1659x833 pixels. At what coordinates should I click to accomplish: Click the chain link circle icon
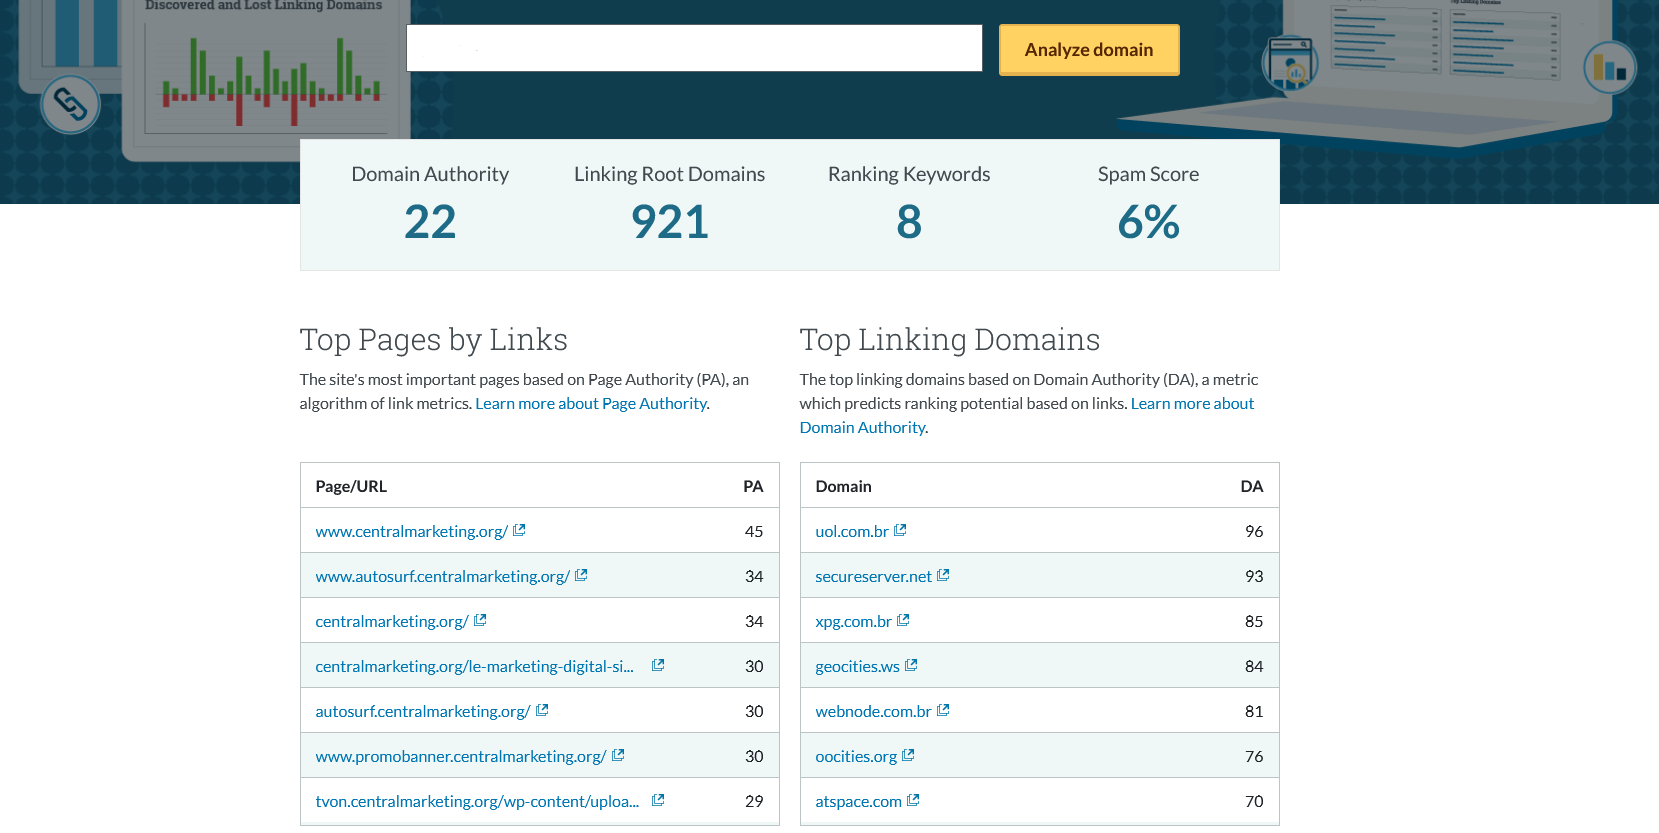pyautogui.click(x=70, y=104)
